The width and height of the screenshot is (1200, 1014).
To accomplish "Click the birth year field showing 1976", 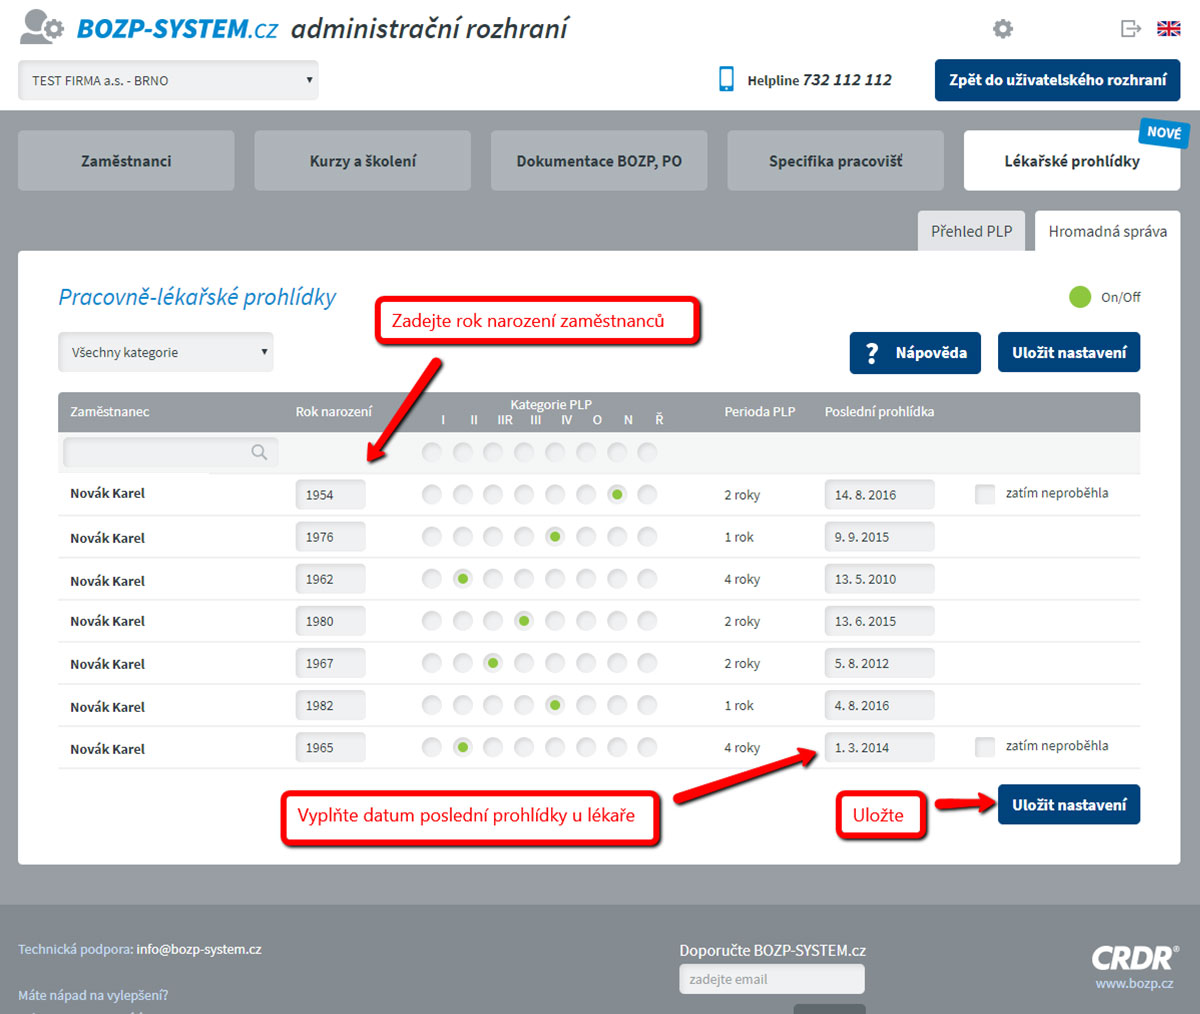I will [x=330, y=537].
